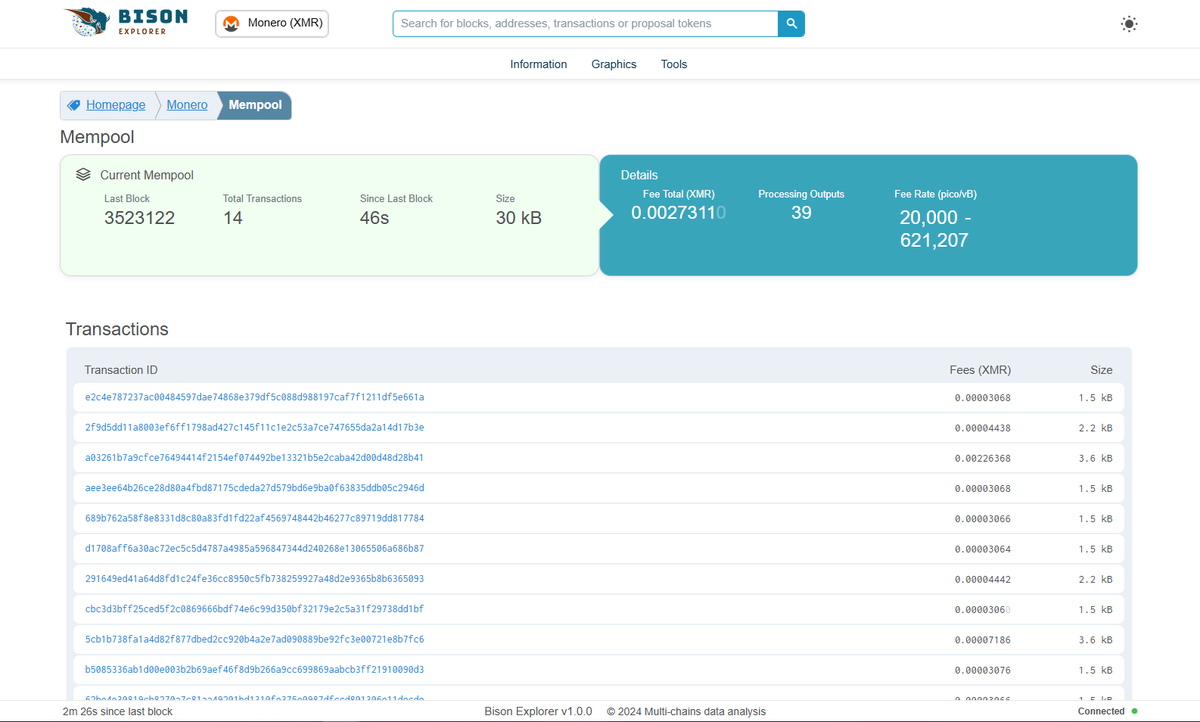
Task: Click fee value 0.00004438
Action: pos(983,428)
